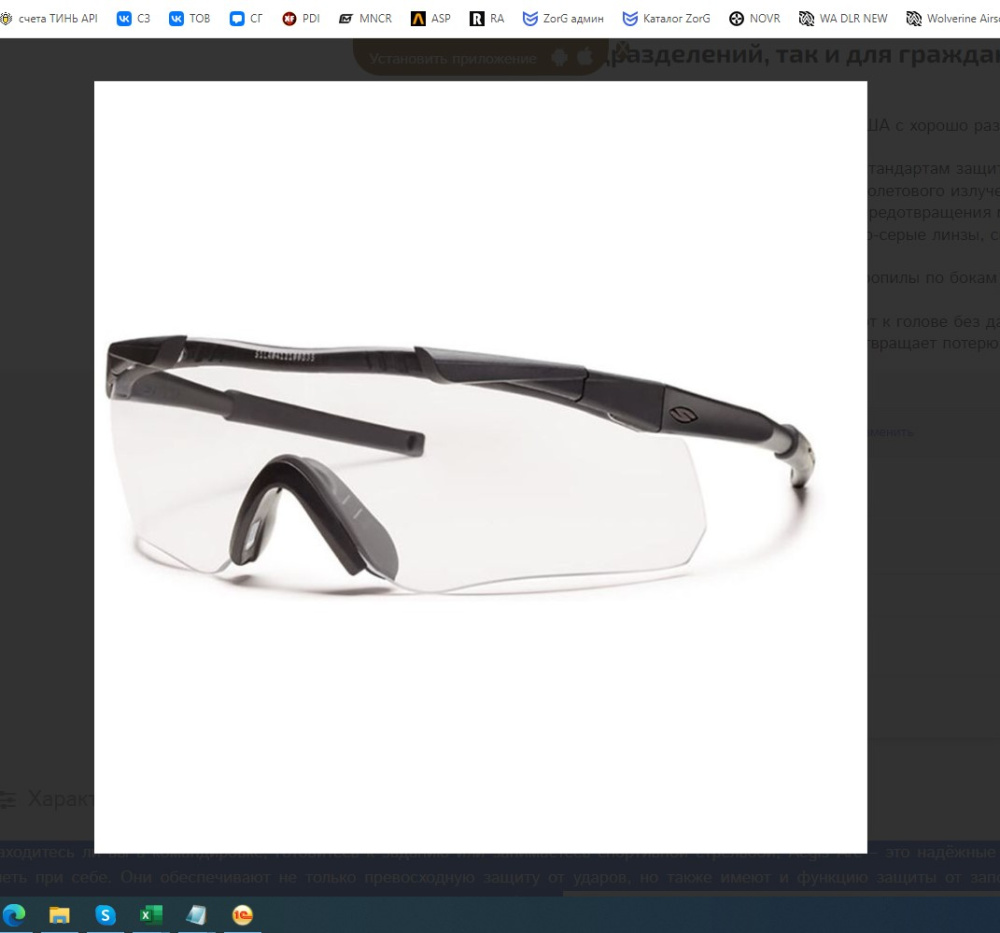Click the Apple icon in install banner

click(x=584, y=57)
